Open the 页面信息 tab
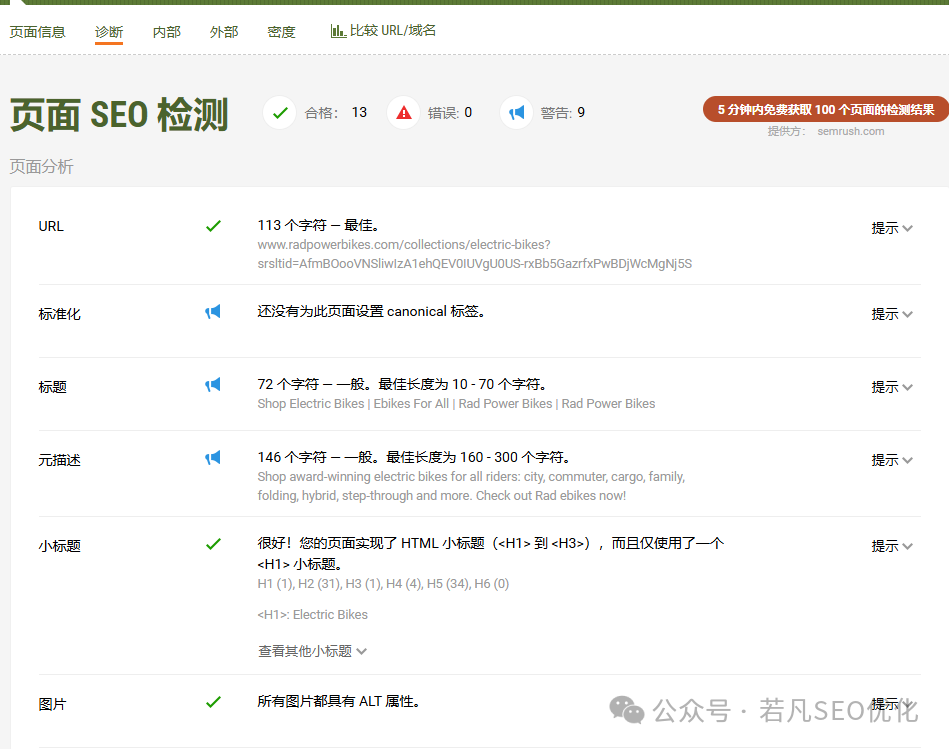Viewport: 949px width, 749px height. point(38,32)
